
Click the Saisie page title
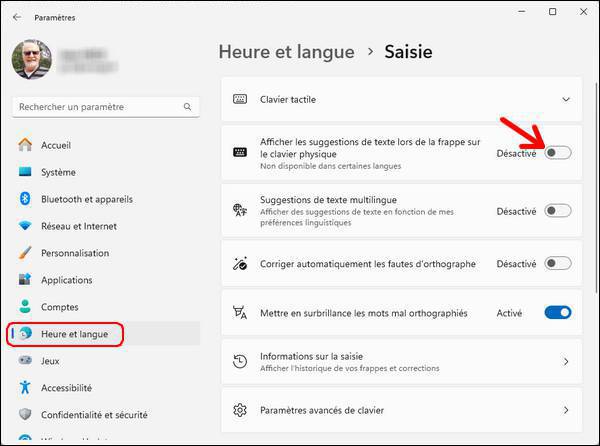pos(408,52)
